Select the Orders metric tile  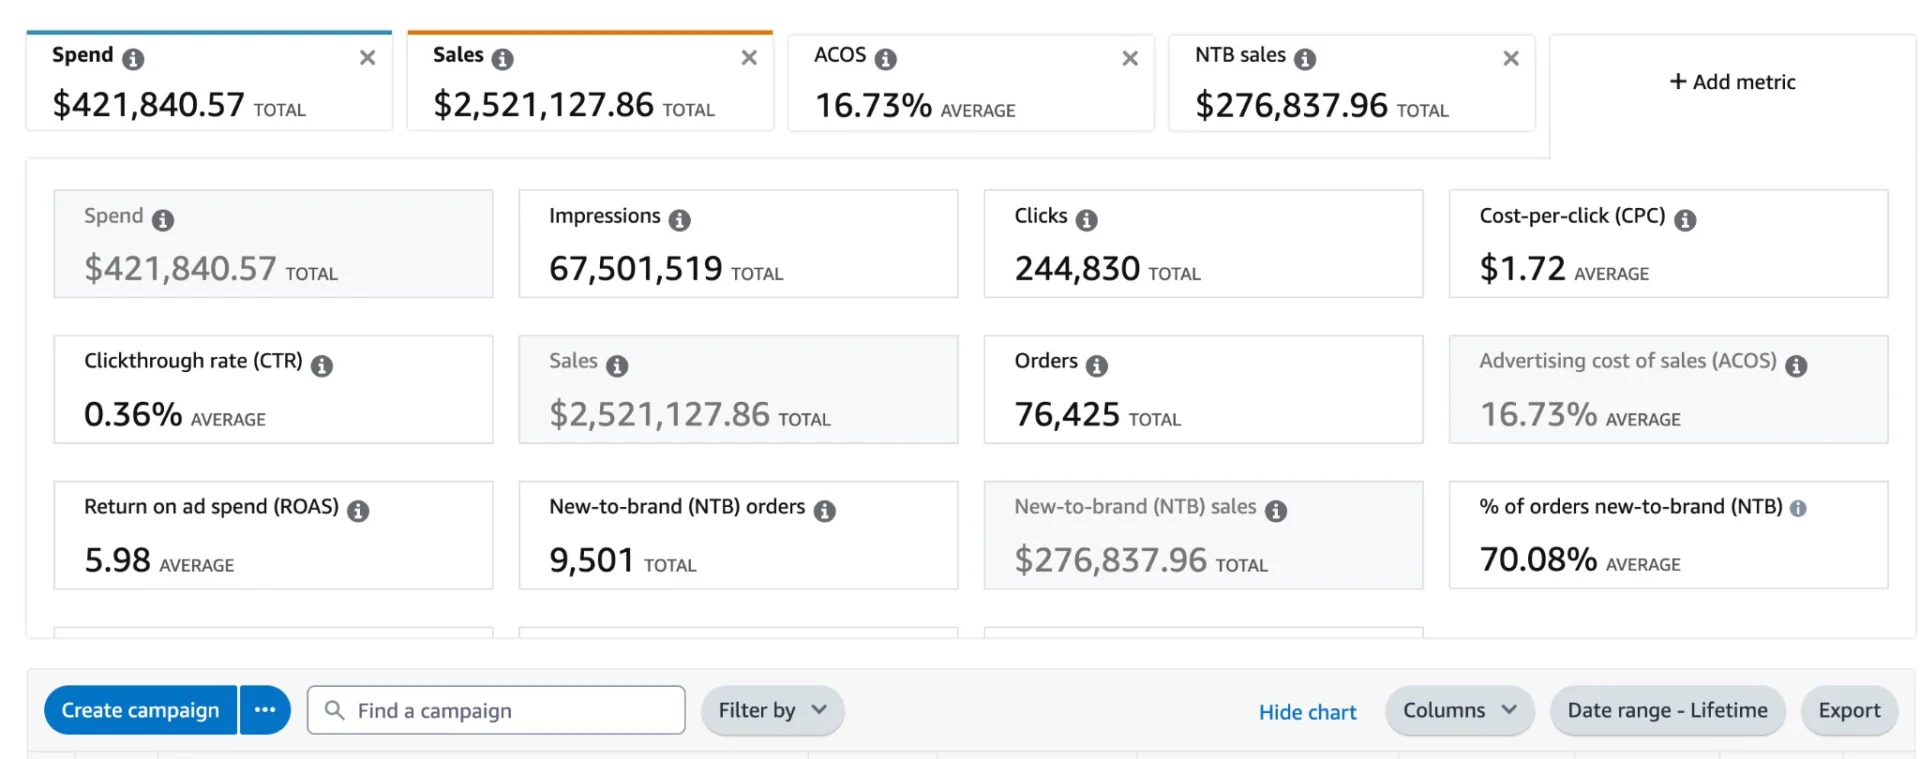point(1203,390)
